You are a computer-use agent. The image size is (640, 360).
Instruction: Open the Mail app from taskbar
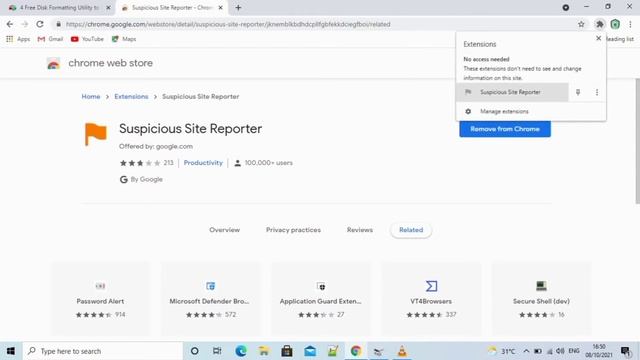click(310, 351)
